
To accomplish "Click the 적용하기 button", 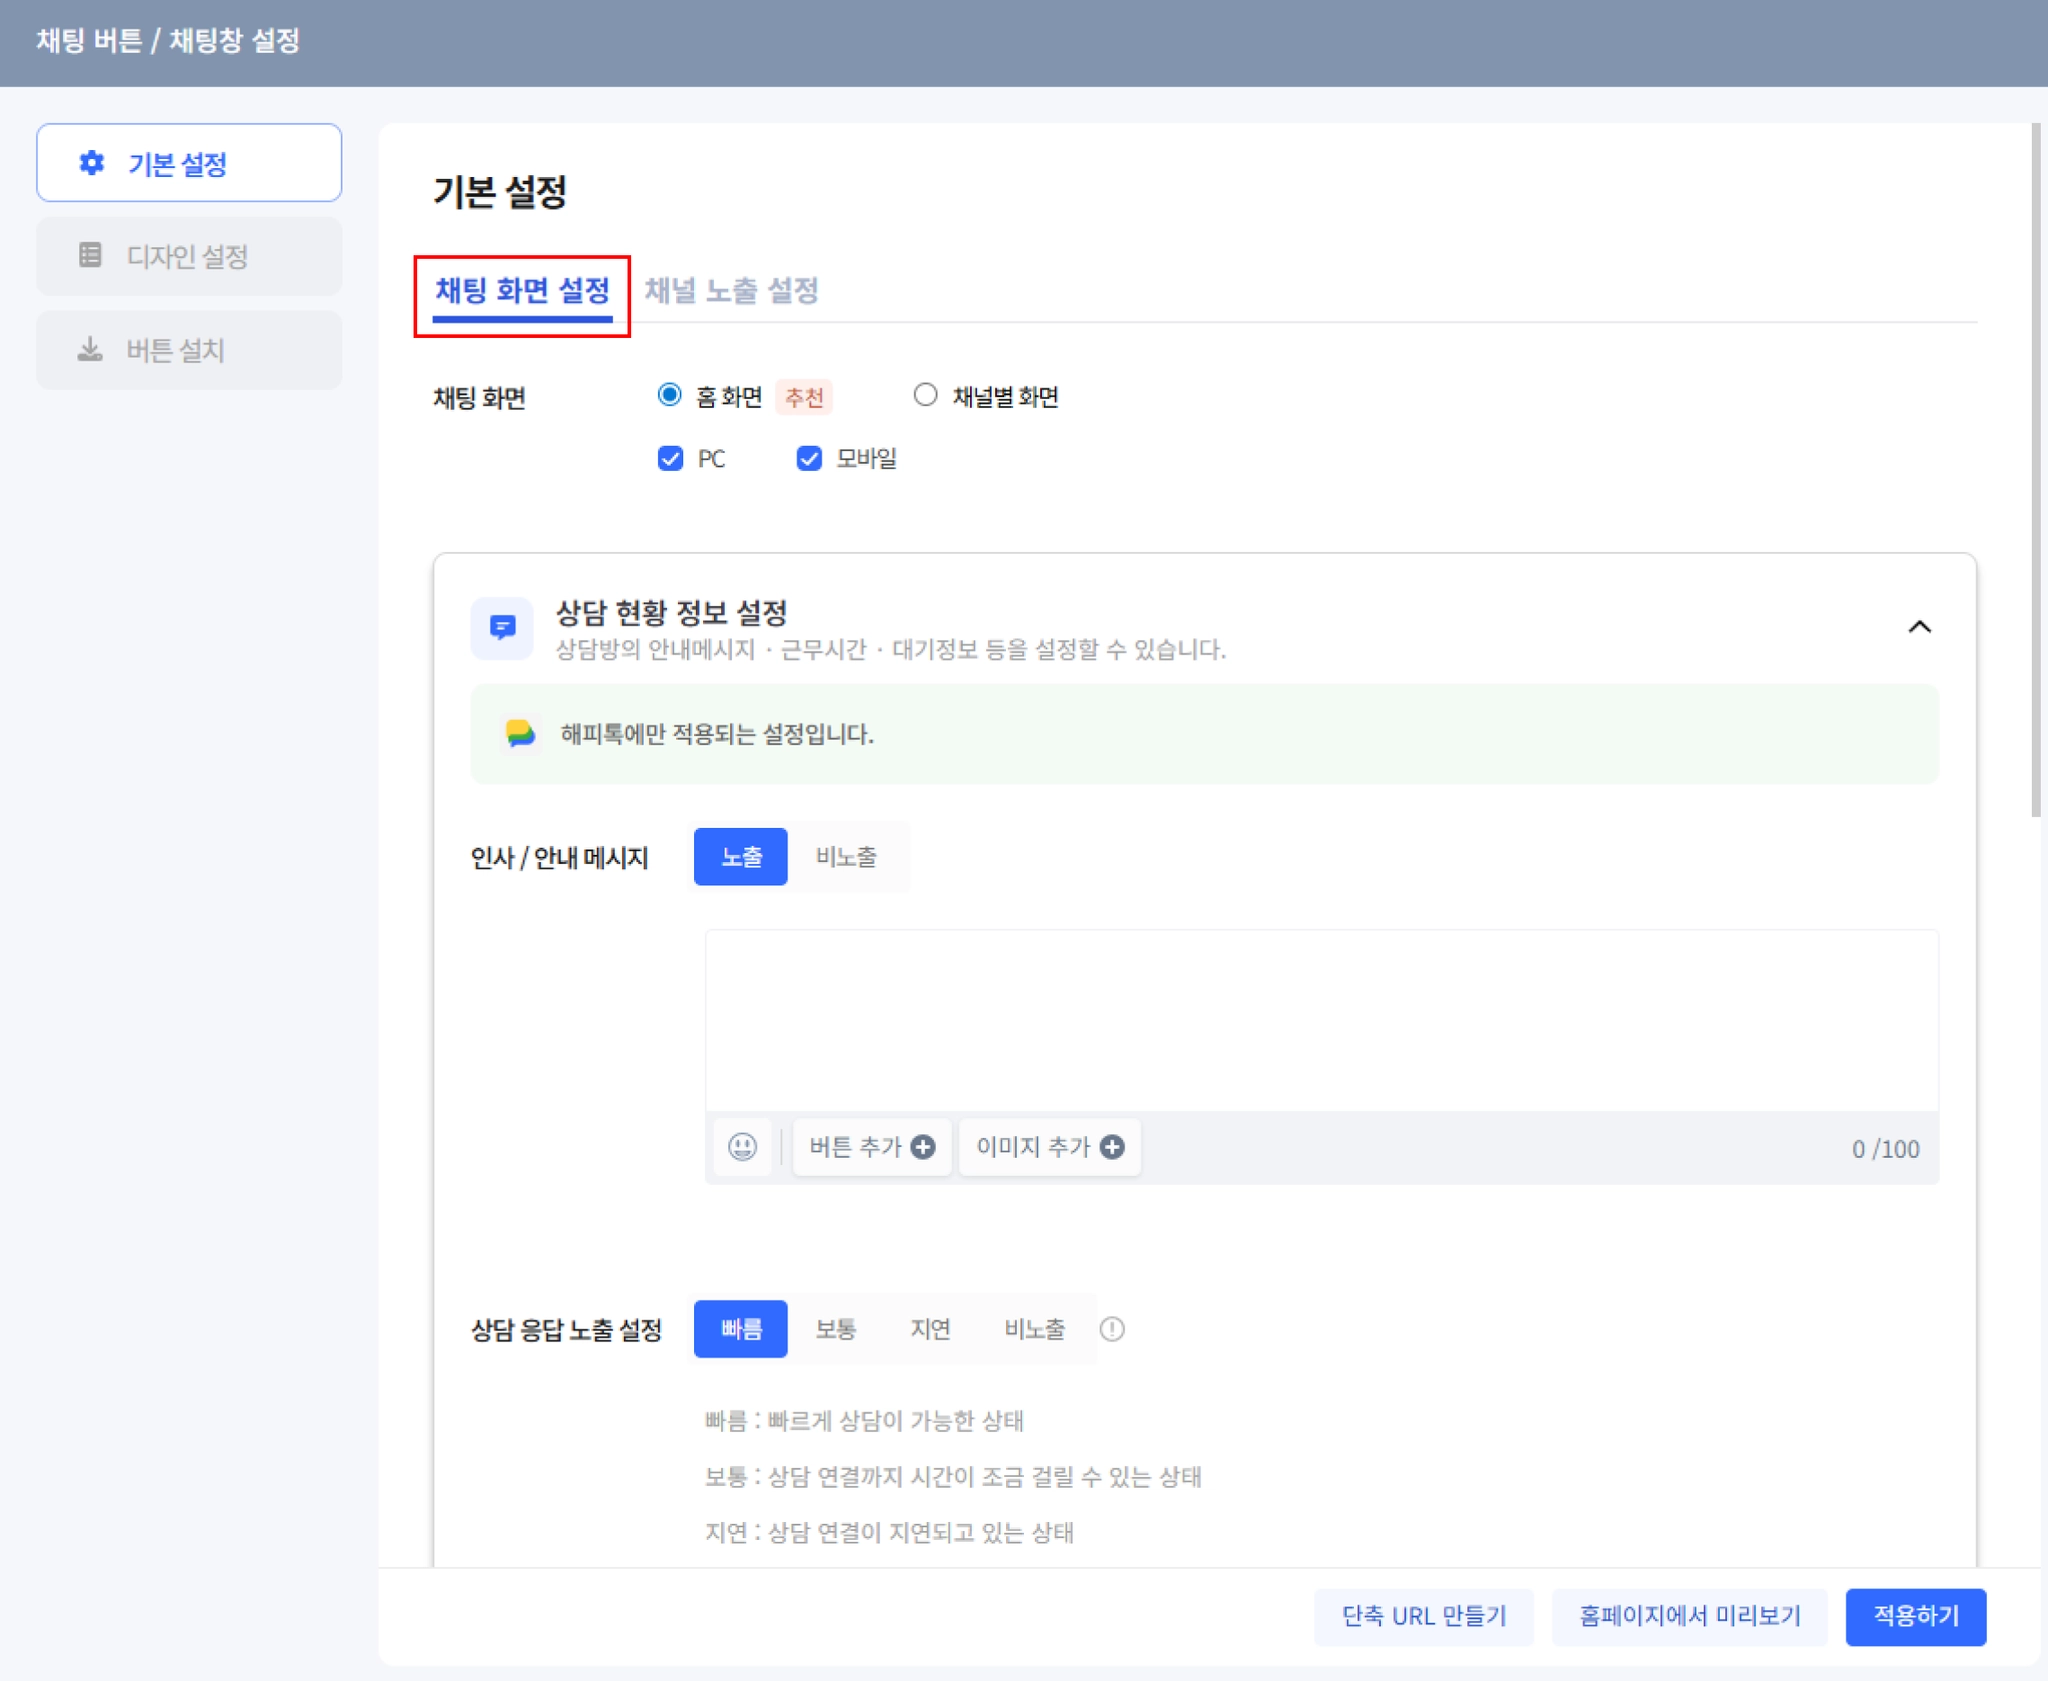I will pyautogui.click(x=1915, y=1616).
